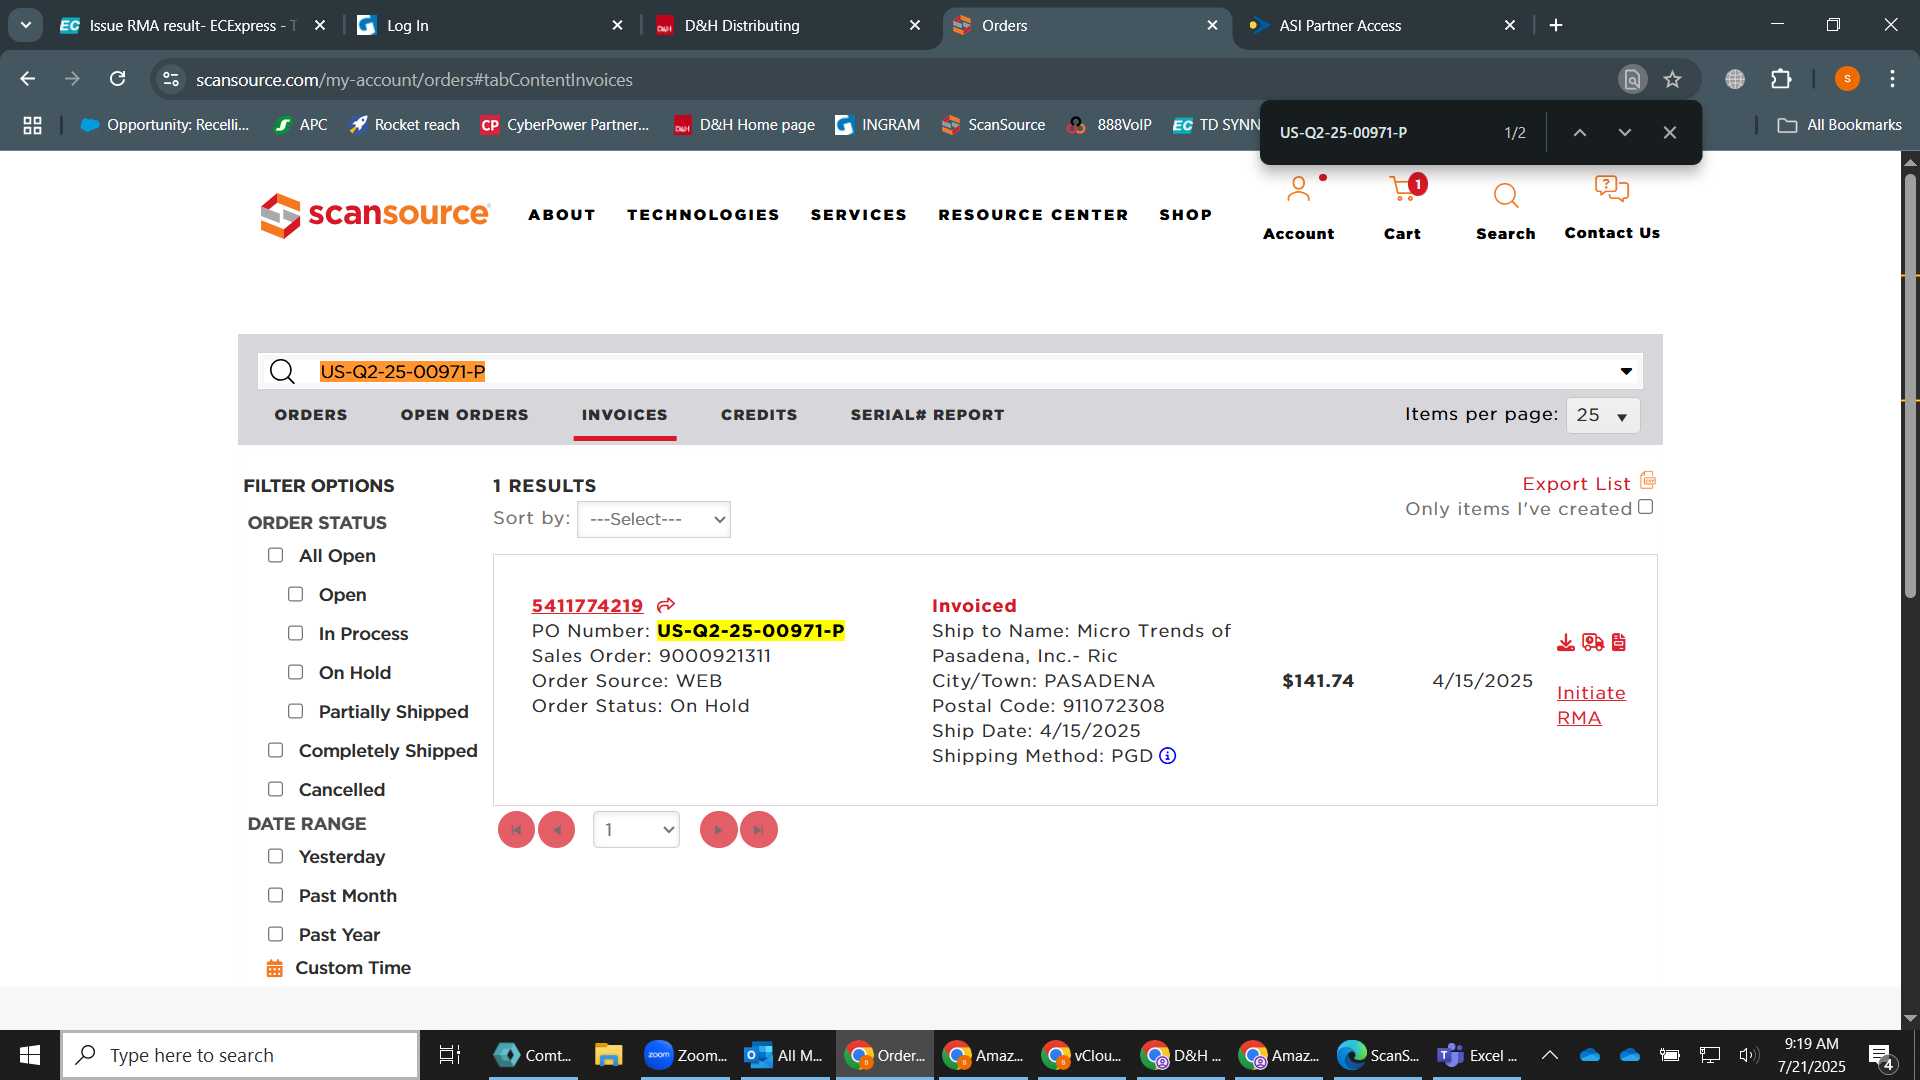
Task: Close the find-in-page bar
Action: [x=1670, y=132]
